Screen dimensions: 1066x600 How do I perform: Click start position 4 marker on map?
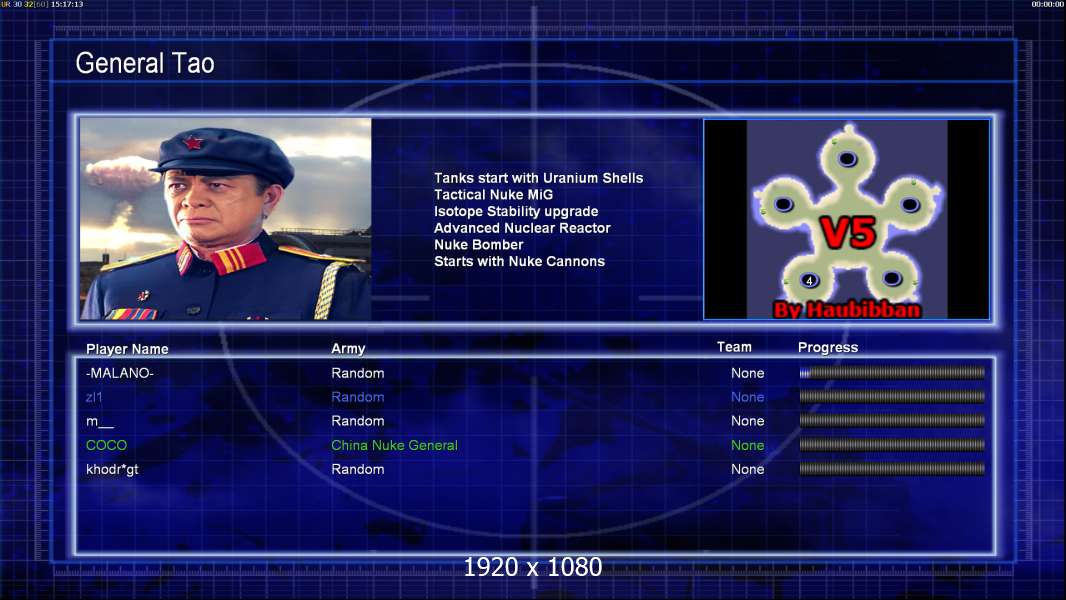pyautogui.click(x=809, y=281)
